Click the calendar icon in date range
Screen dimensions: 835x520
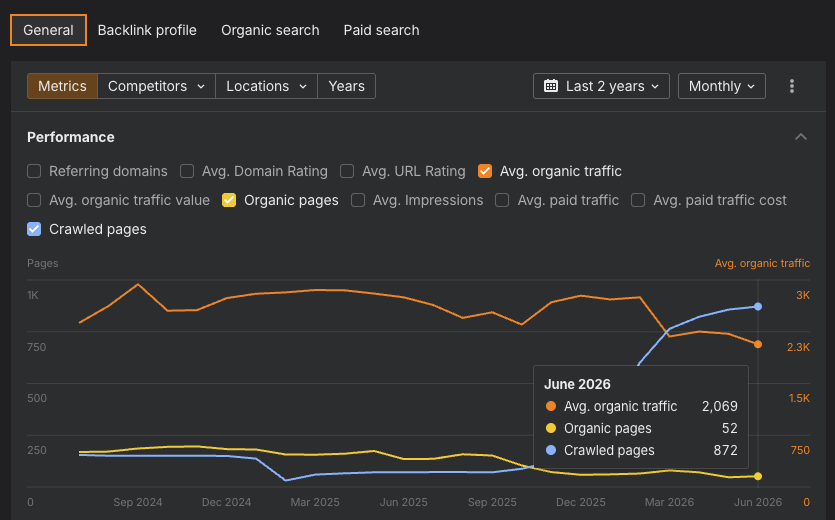click(x=551, y=86)
